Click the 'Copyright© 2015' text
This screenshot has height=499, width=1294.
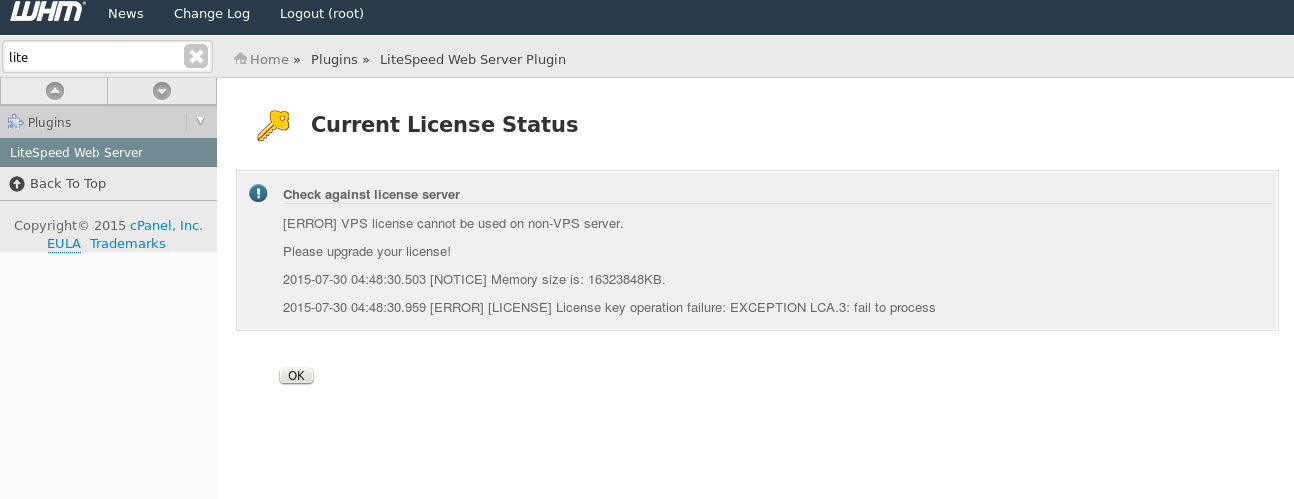pos(70,226)
